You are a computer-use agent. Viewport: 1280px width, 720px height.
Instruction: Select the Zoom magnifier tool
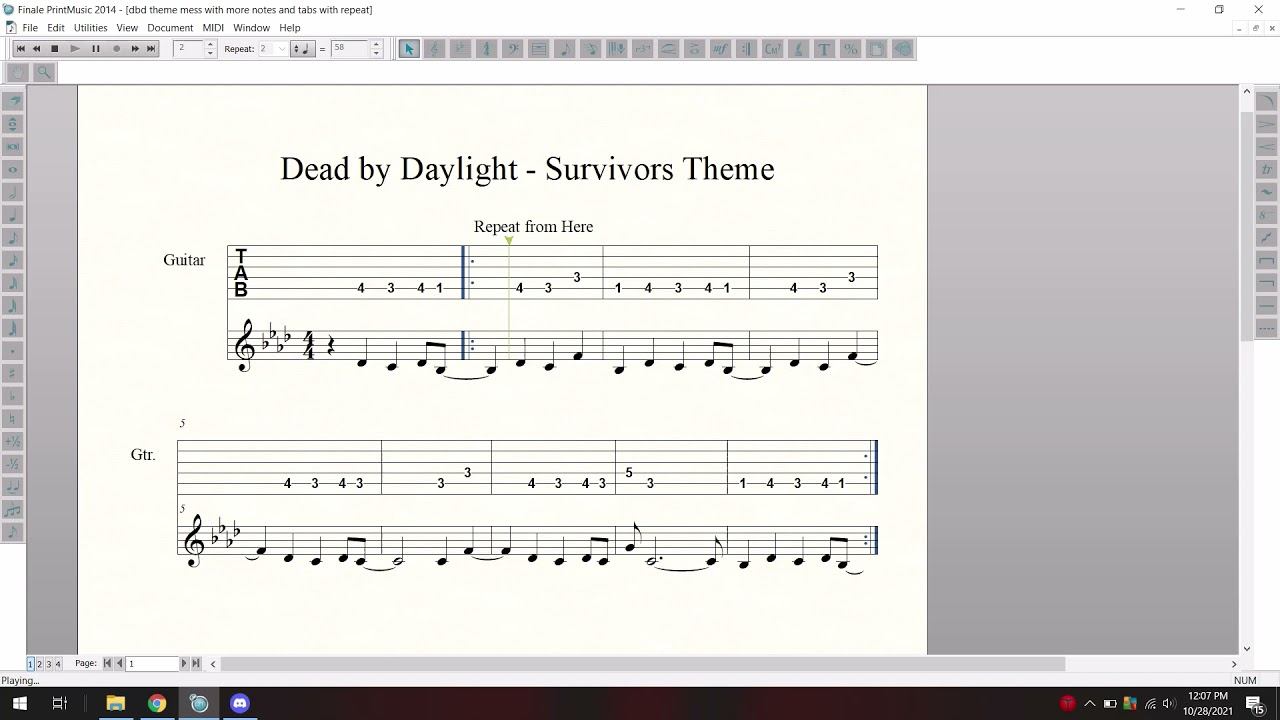tap(44, 72)
